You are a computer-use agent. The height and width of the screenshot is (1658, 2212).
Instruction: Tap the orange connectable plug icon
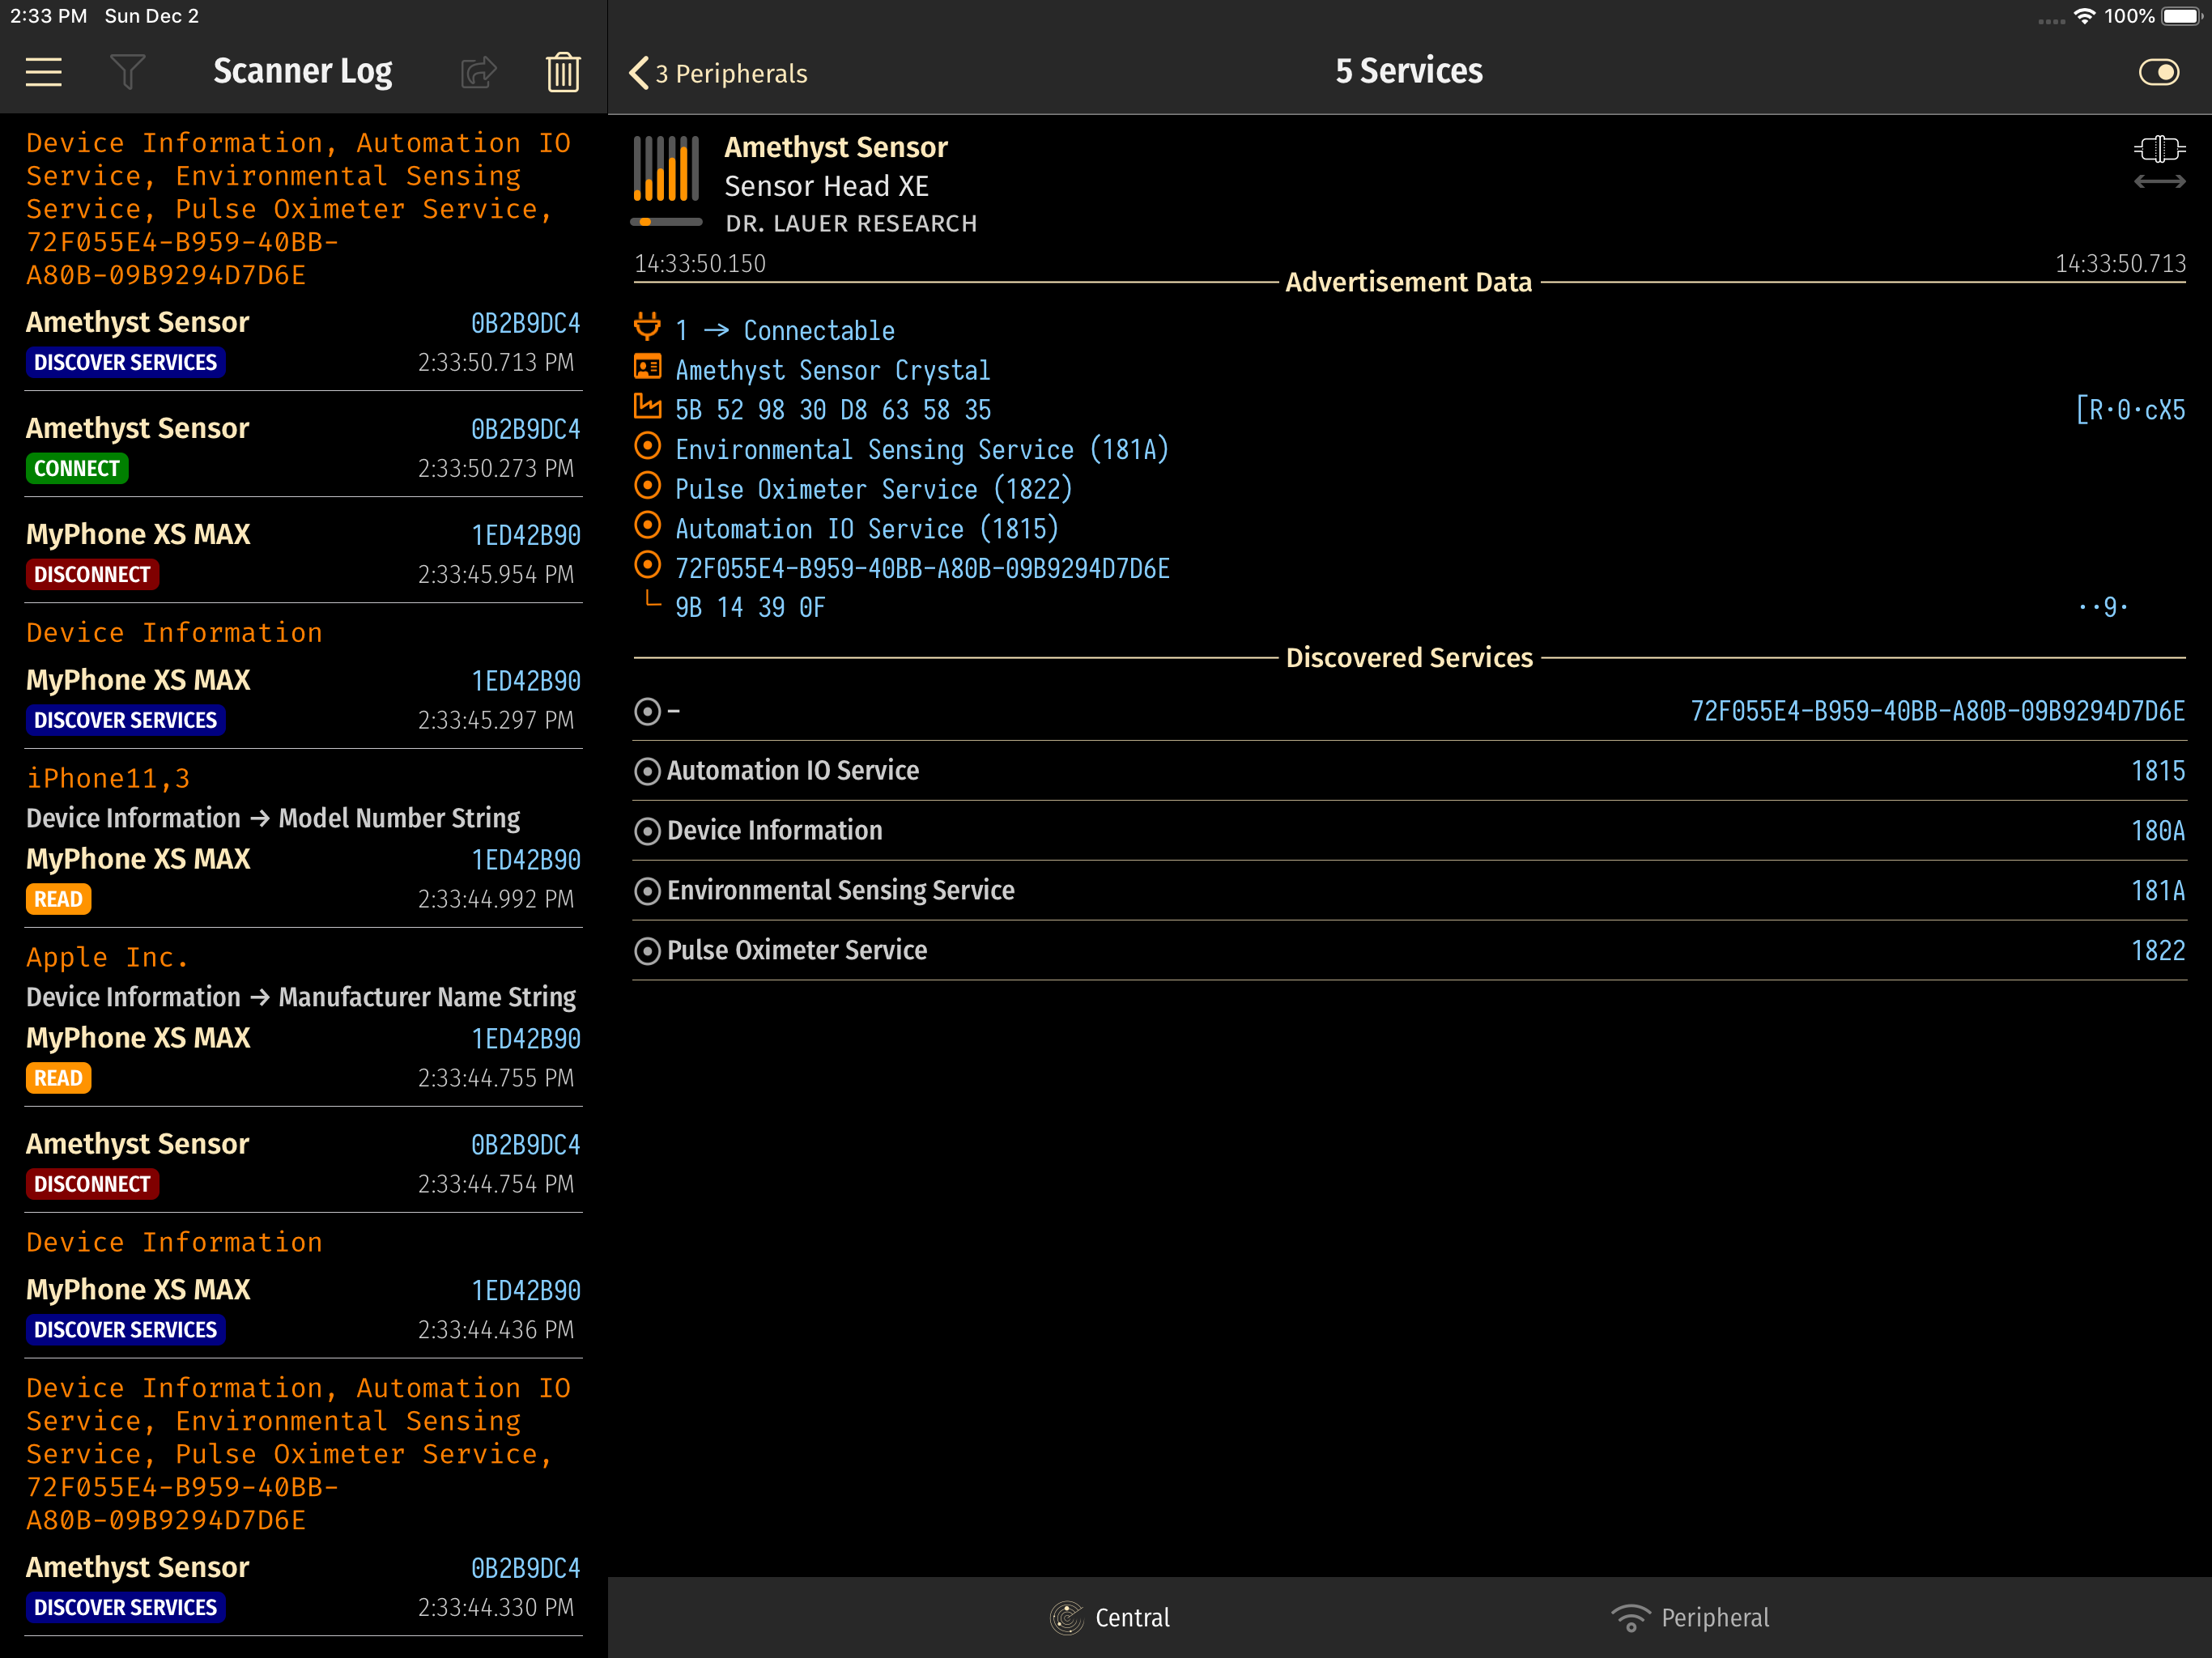click(648, 327)
